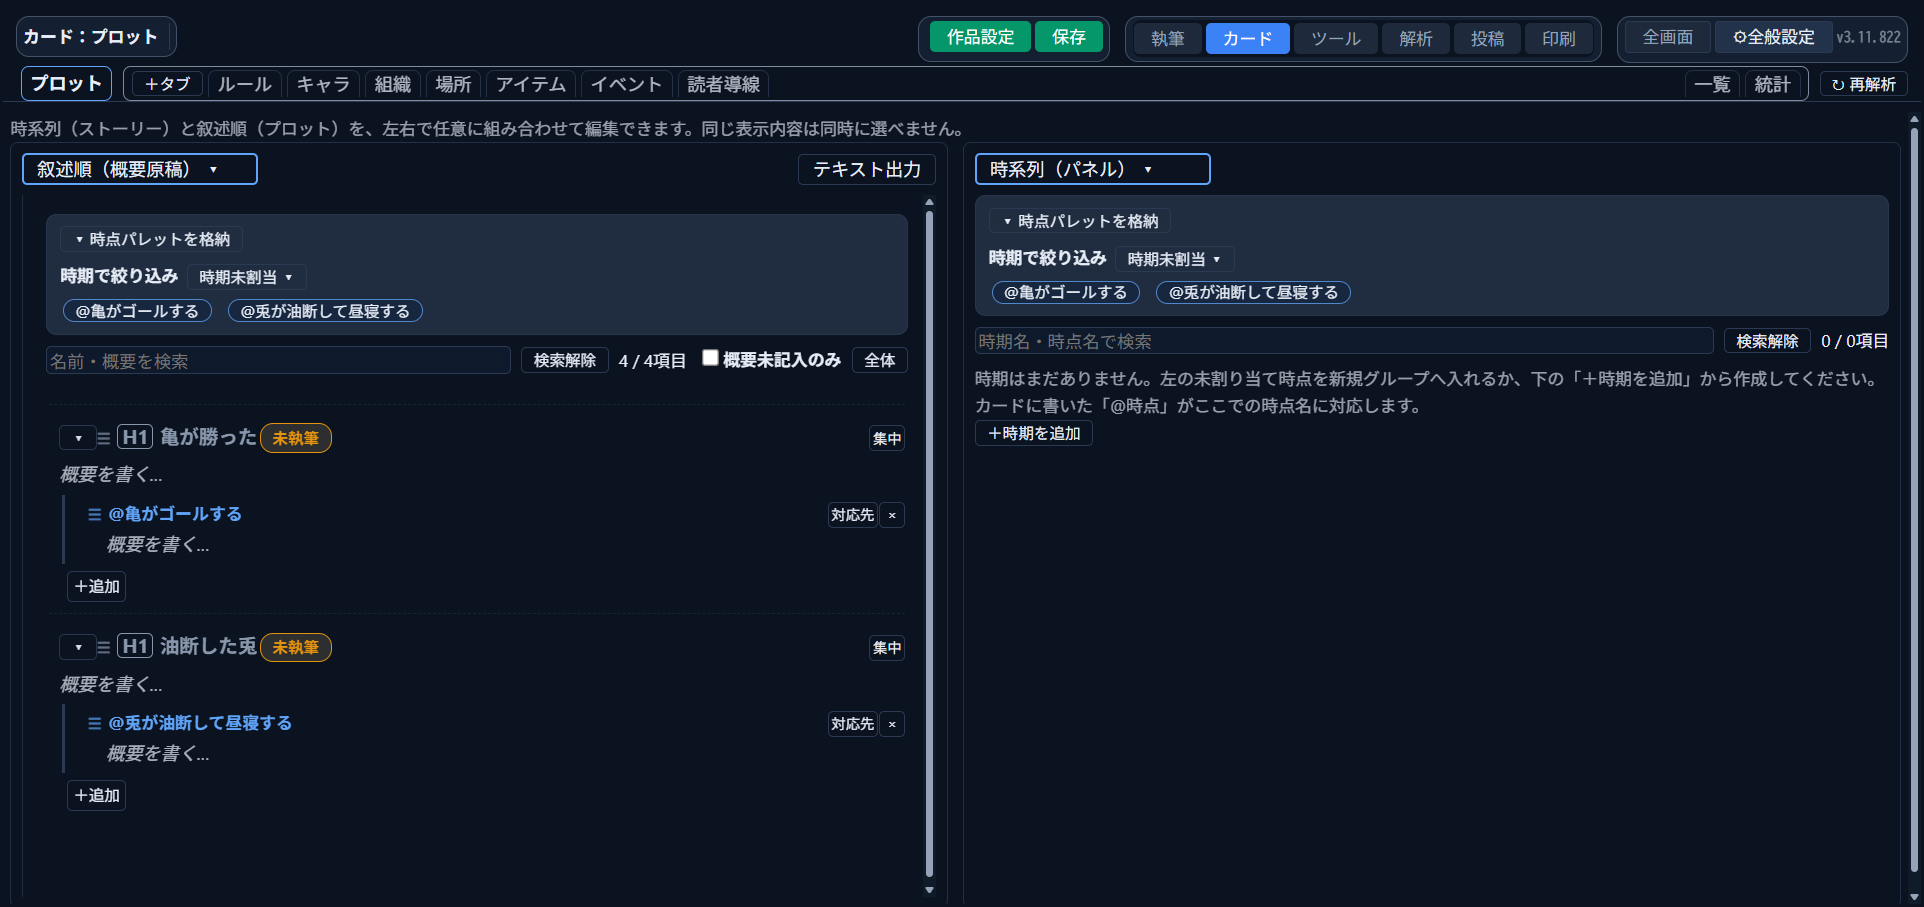Click the ＋時期を追加 button
Image resolution: width=1924 pixels, height=907 pixels.
1034,433
